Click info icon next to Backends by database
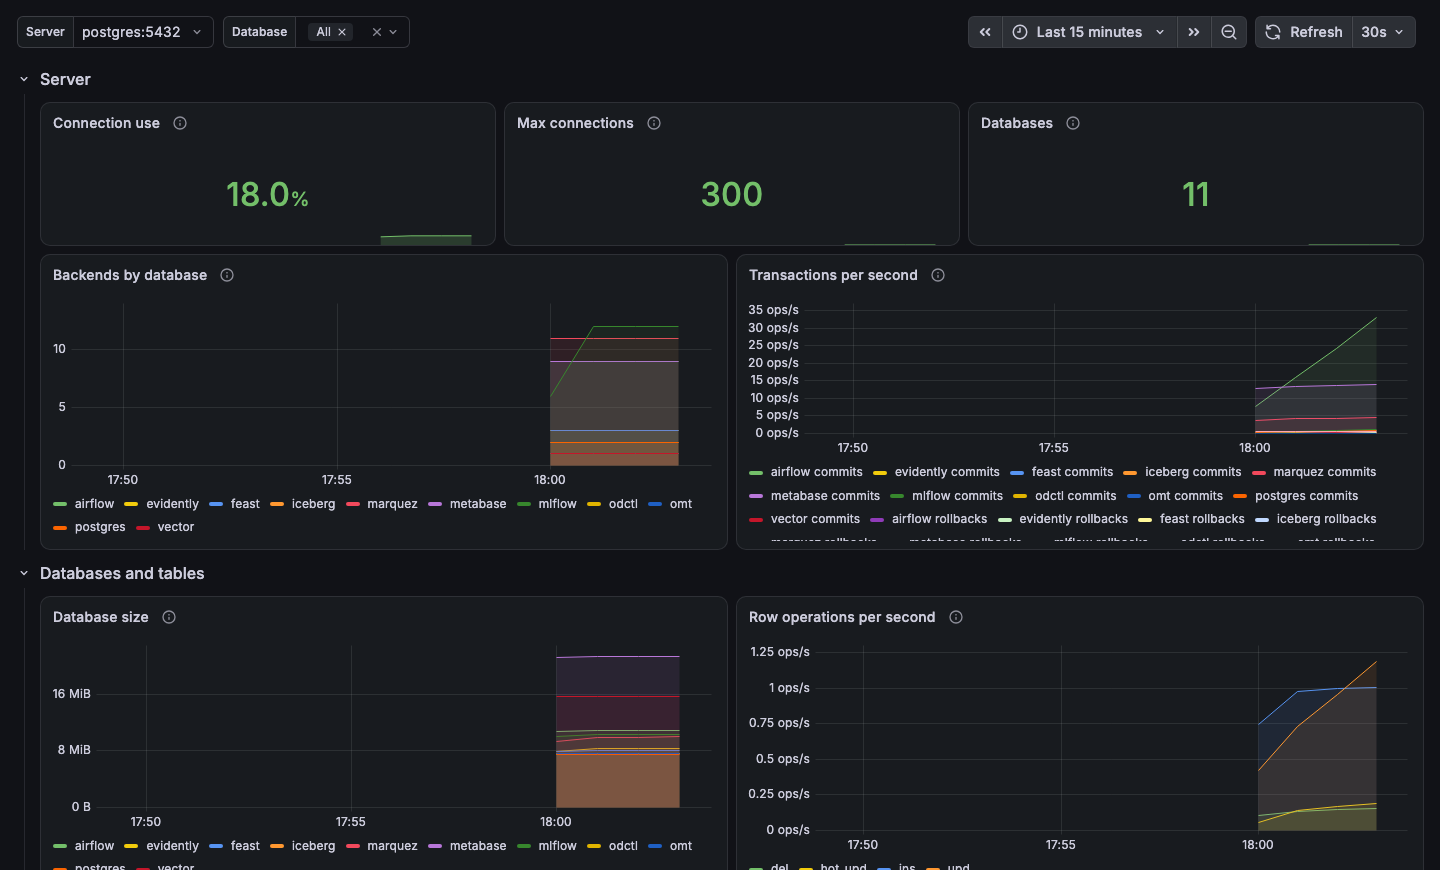This screenshot has width=1440, height=870. click(227, 275)
